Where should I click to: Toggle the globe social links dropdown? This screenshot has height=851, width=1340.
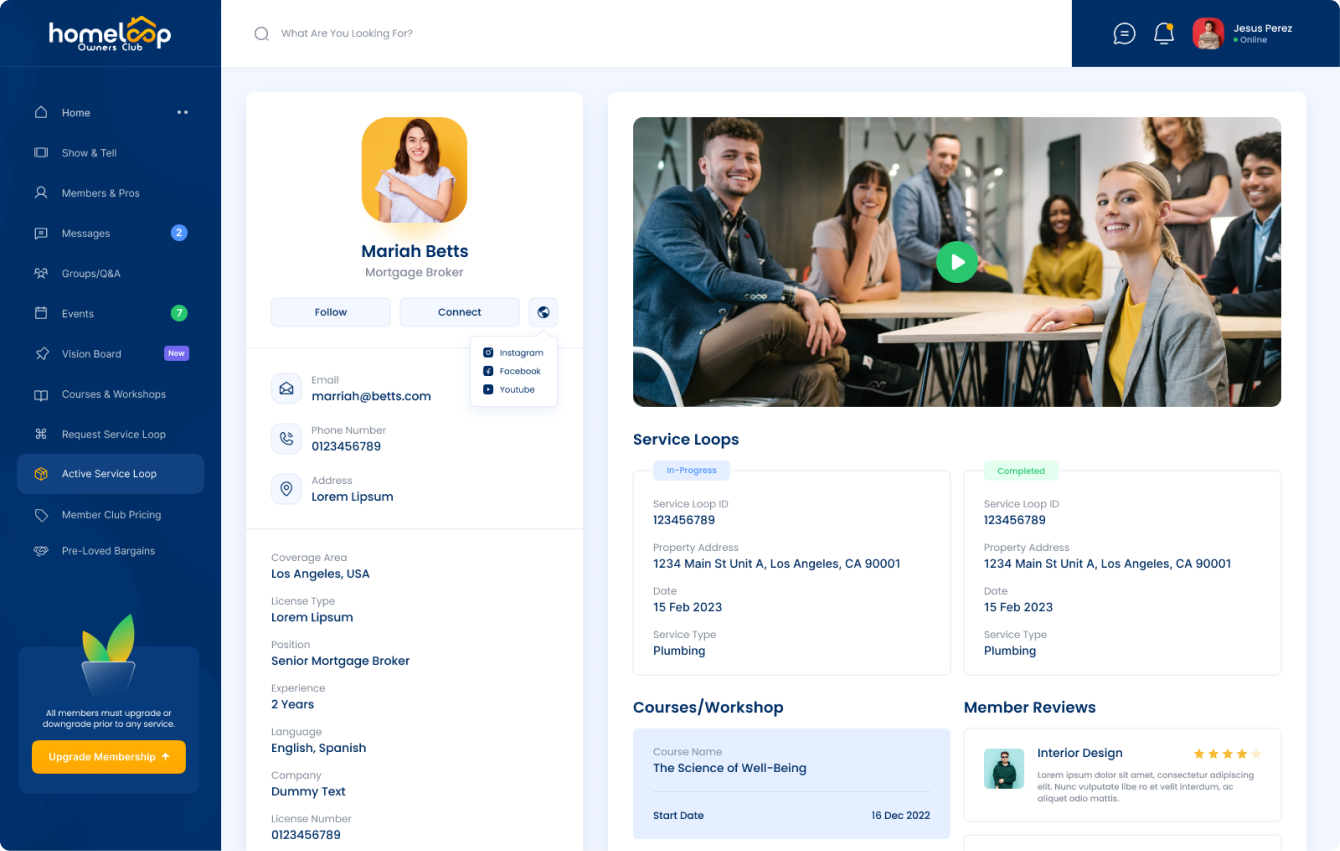tap(543, 312)
